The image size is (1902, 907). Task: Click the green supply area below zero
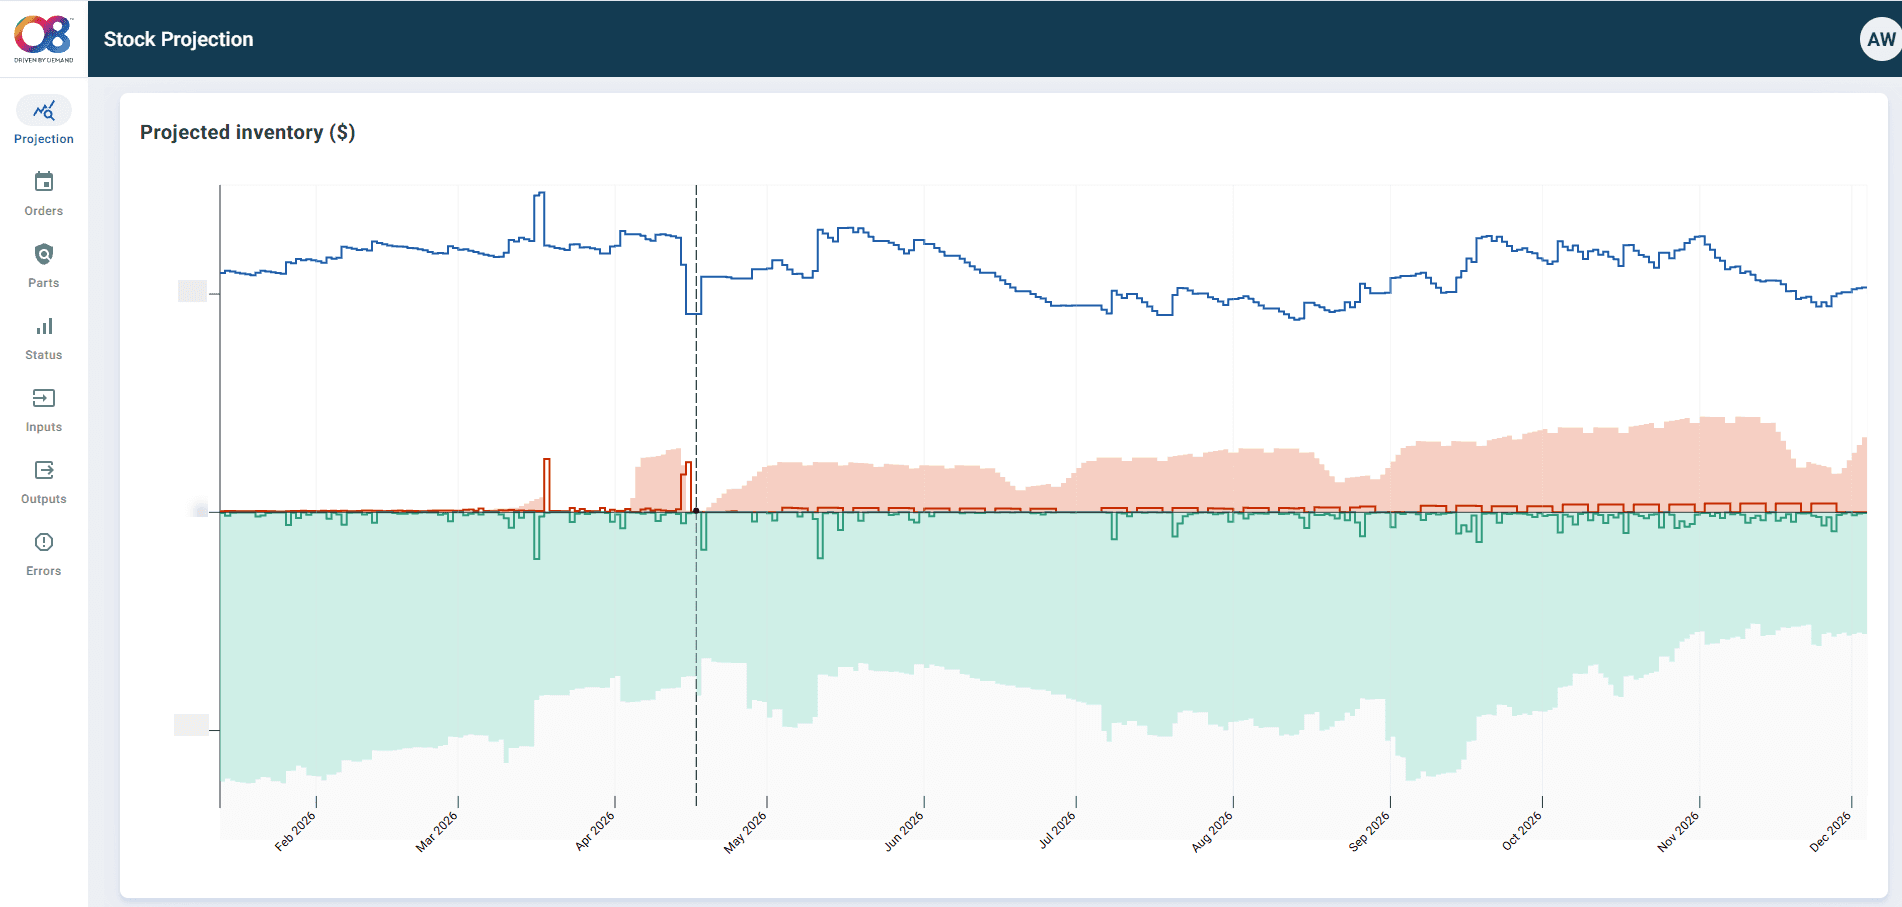click(1000, 620)
